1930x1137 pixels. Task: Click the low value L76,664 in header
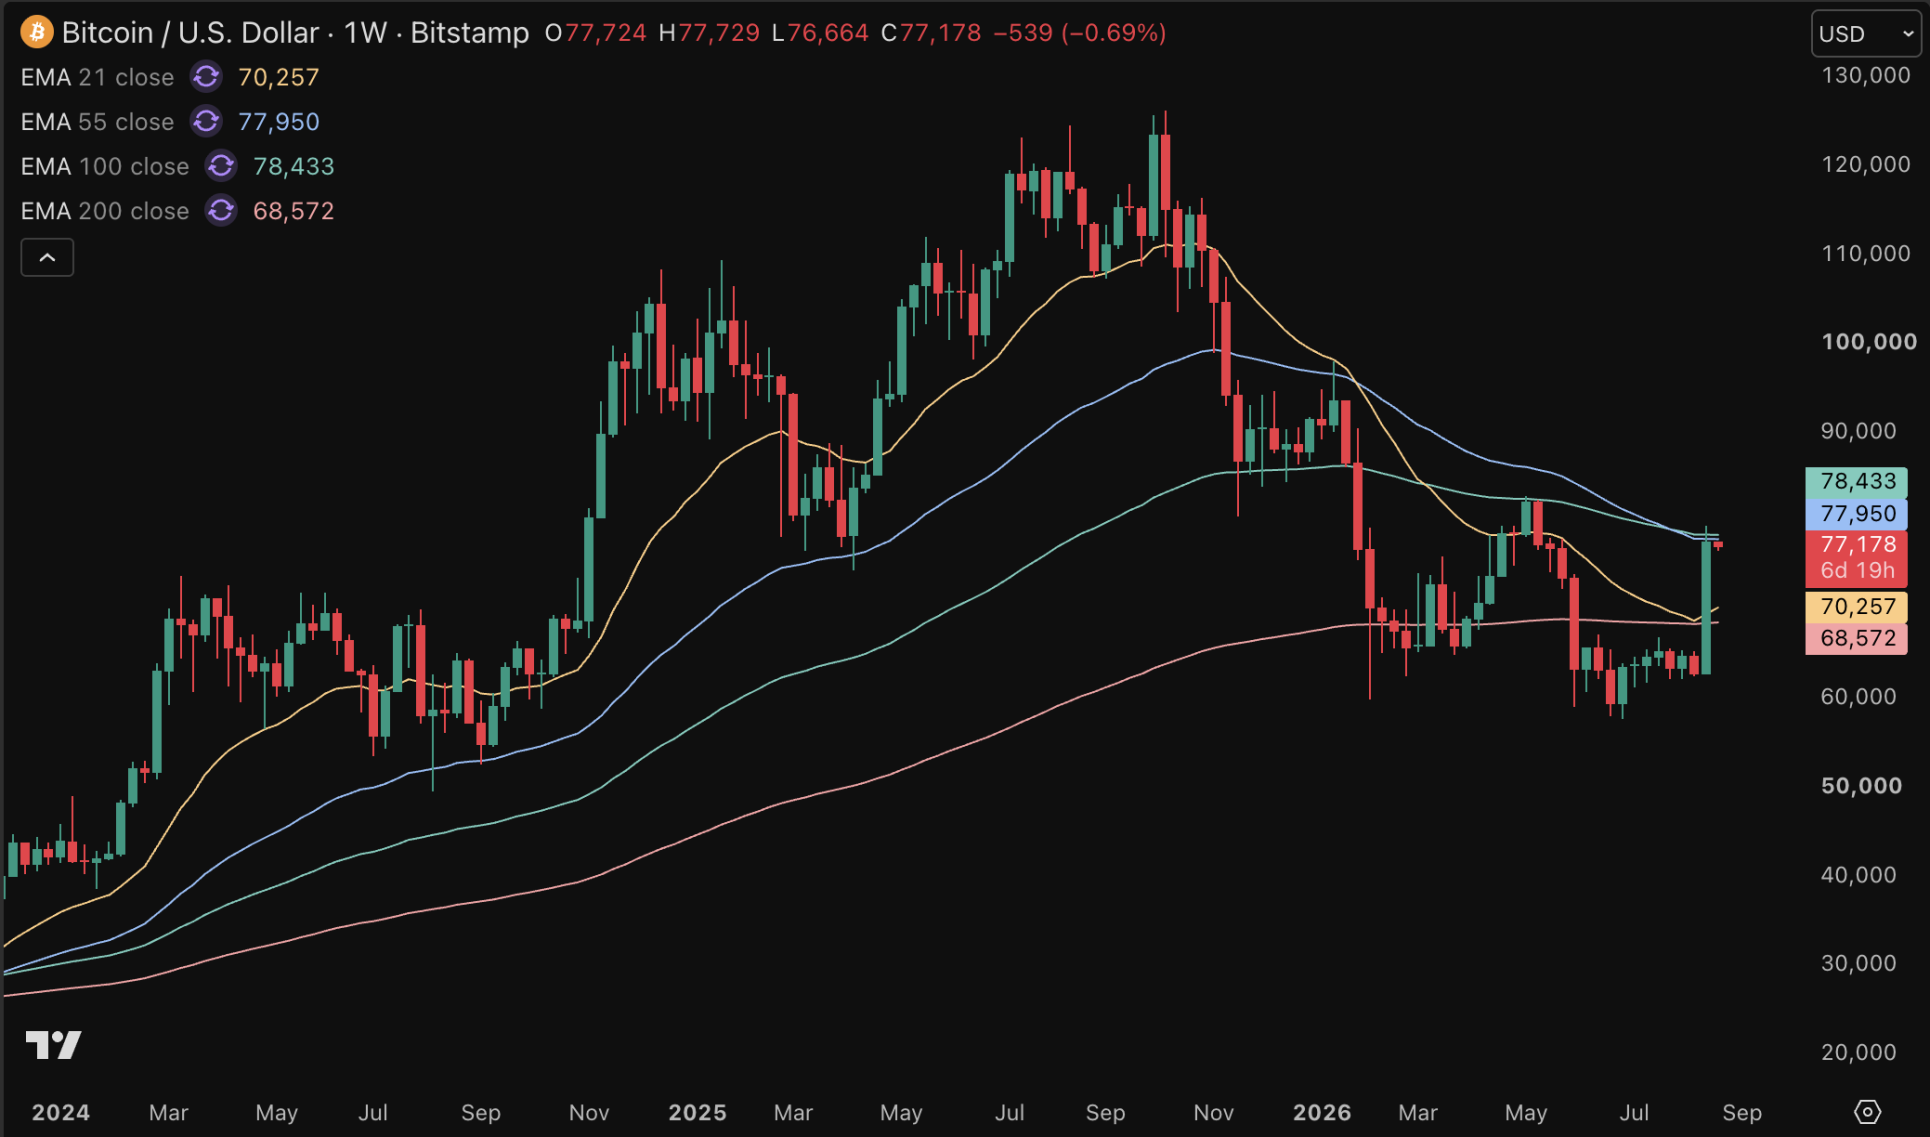(820, 33)
